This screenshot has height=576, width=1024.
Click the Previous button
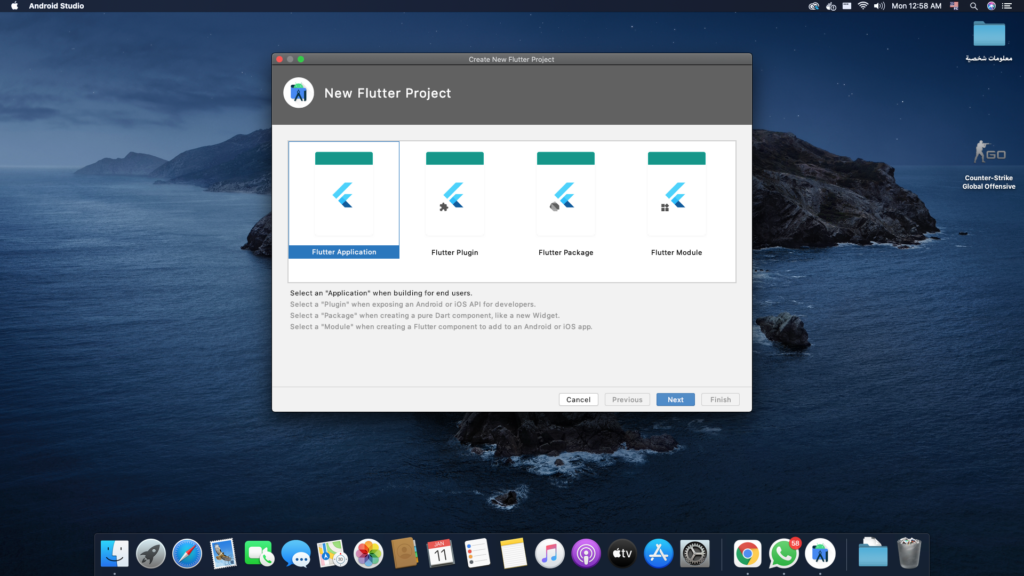(627, 400)
